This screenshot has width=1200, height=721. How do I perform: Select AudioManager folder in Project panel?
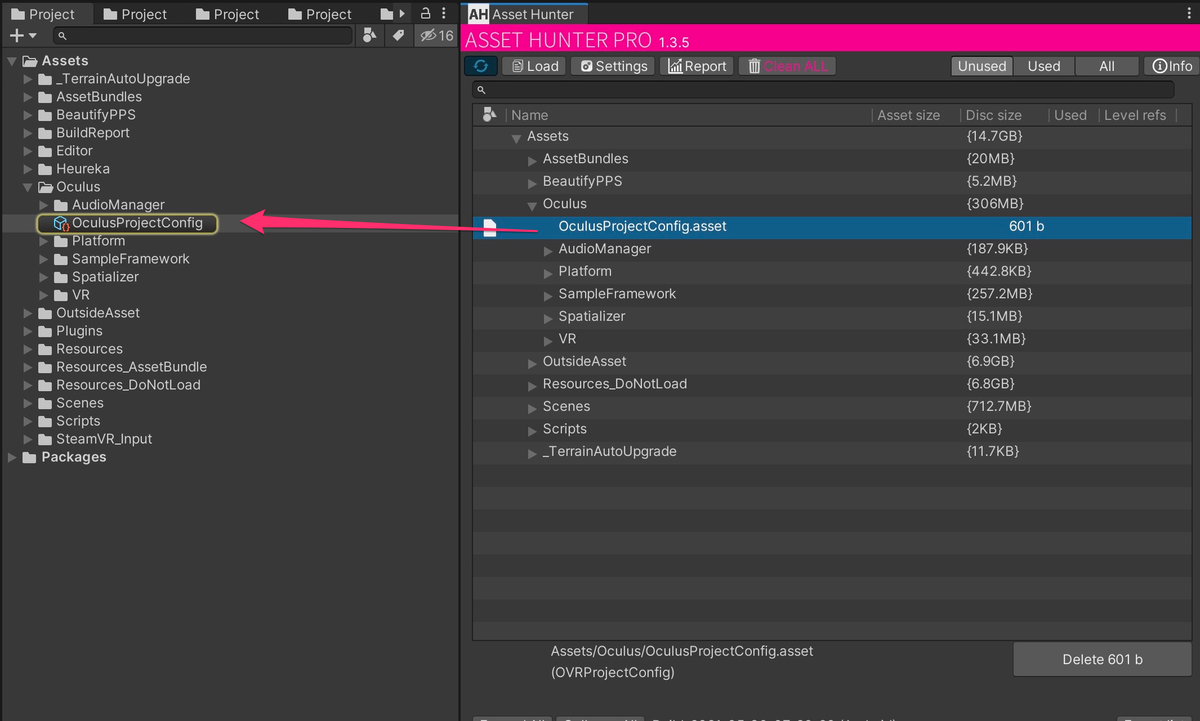[x=118, y=205]
